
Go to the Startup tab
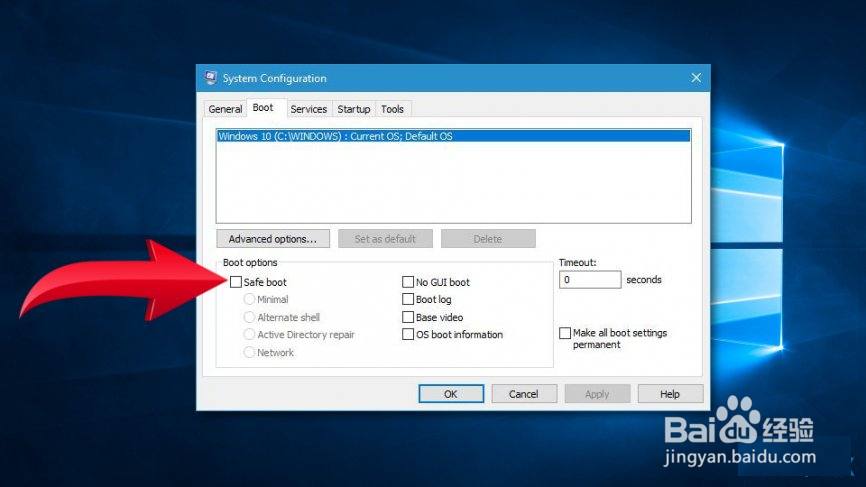click(354, 109)
